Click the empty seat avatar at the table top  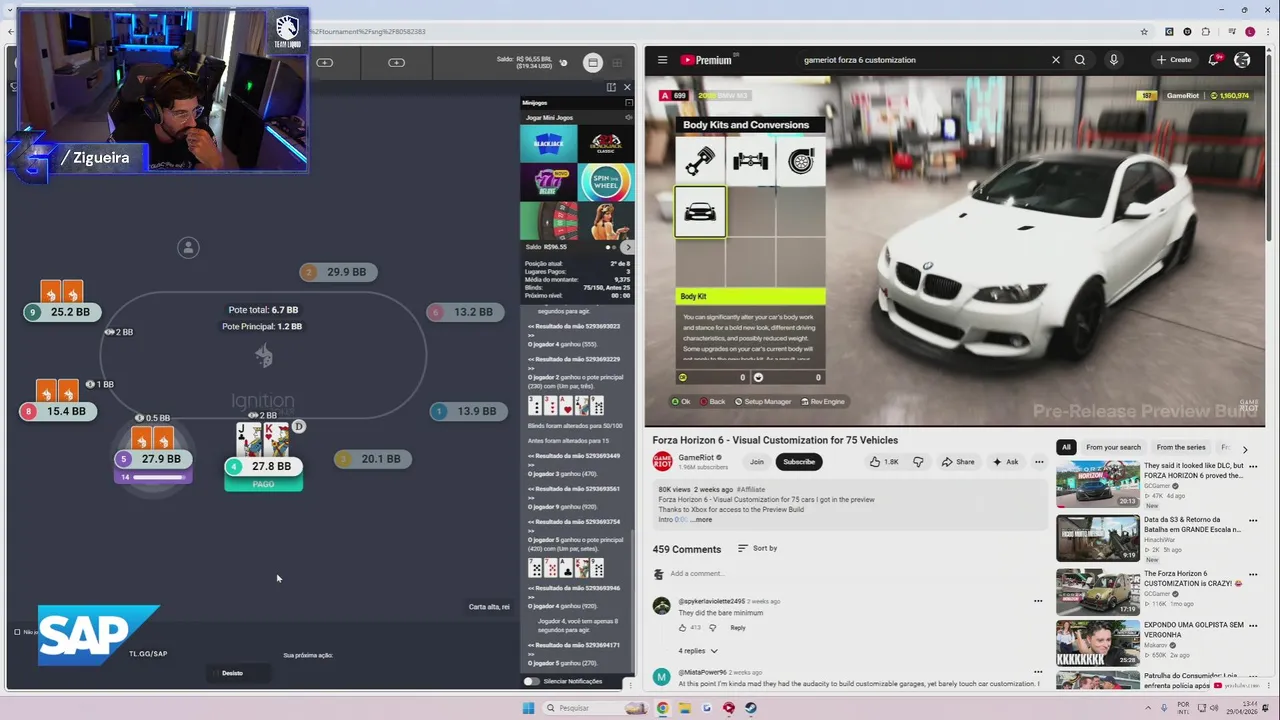(x=188, y=248)
